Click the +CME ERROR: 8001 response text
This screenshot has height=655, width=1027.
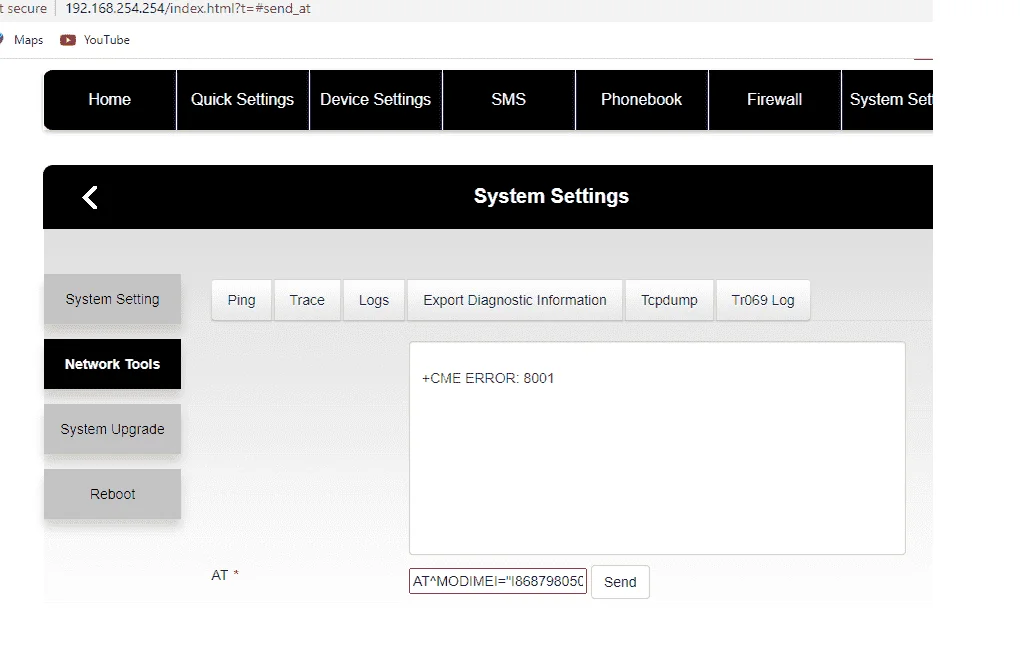pyautogui.click(x=488, y=378)
